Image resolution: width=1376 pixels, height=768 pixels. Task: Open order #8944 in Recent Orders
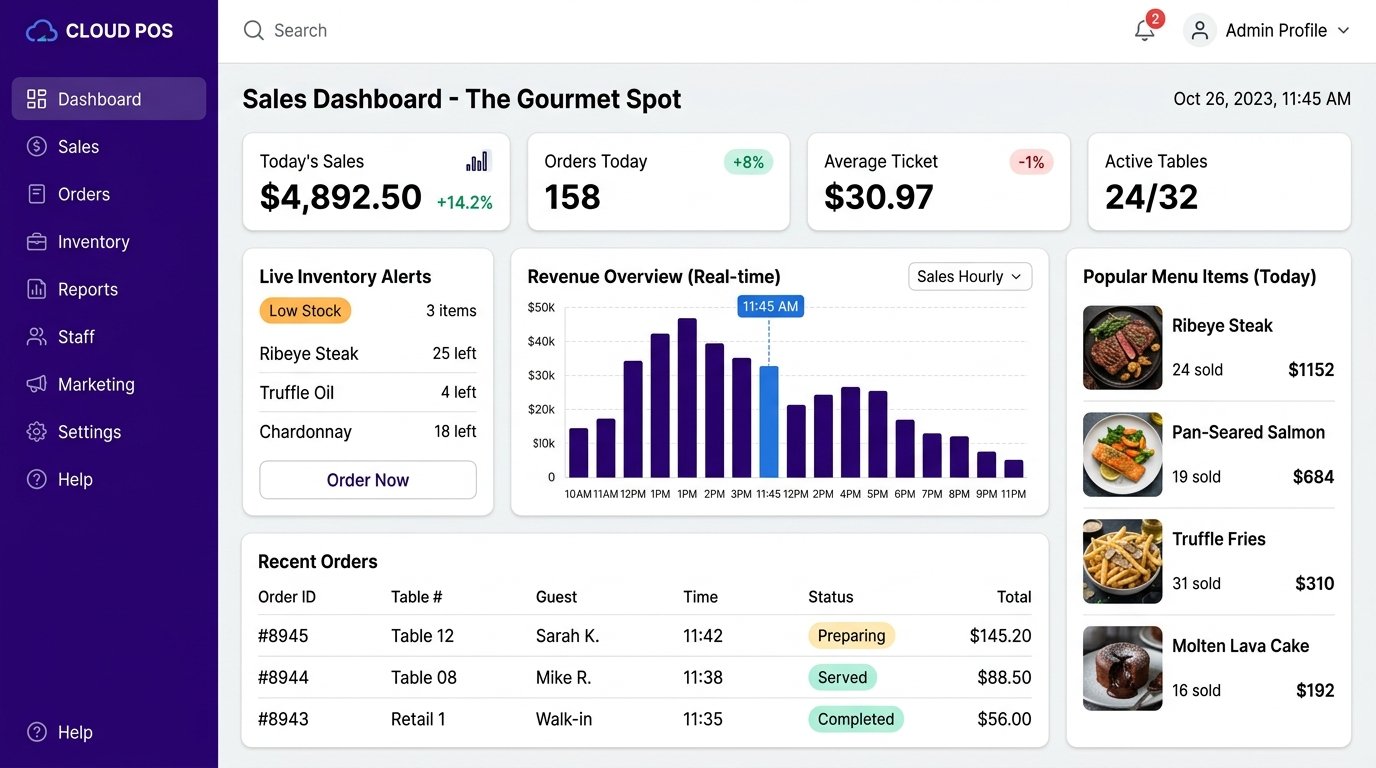pyautogui.click(x=645, y=678)
